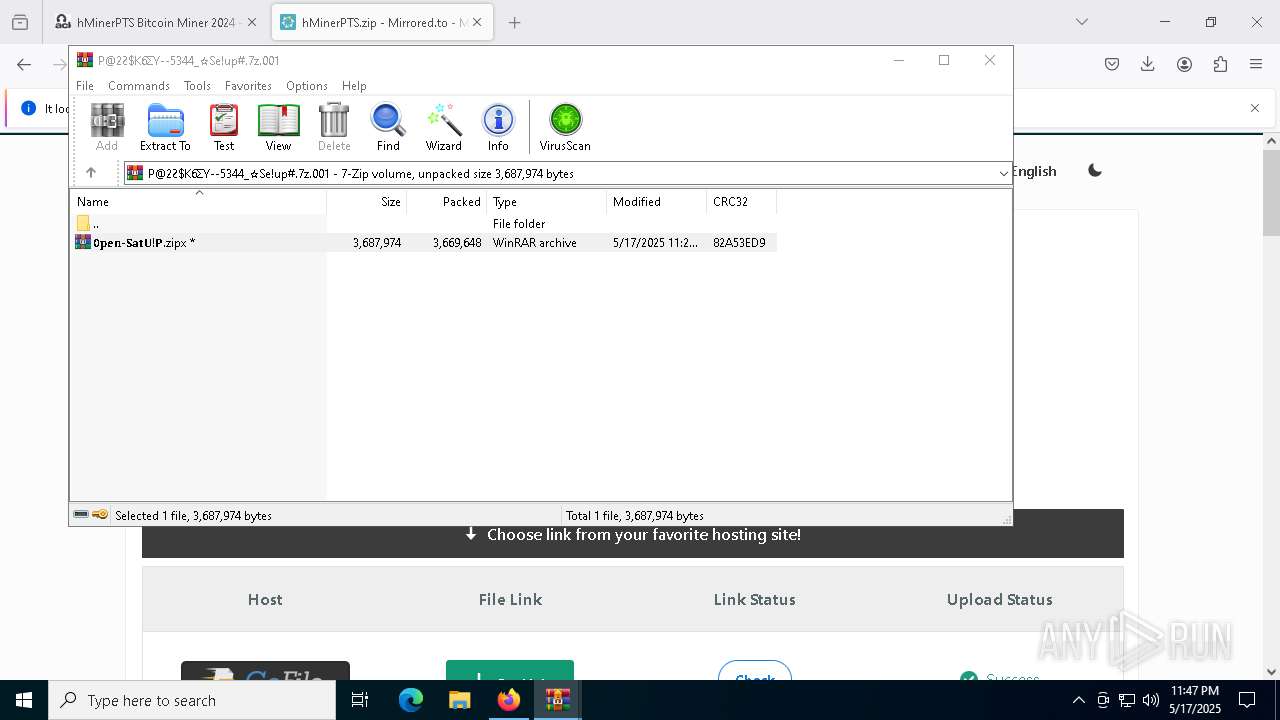Viewport: 1280px width, 720px height.
Task: Open the English language selector
Action: tap(1034, 171)
